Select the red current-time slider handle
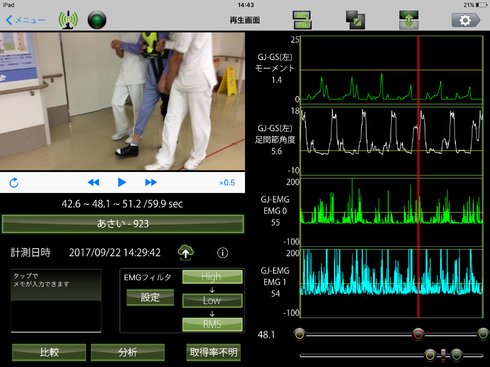The width and height of the screenshot is (490, 367). 418,334
